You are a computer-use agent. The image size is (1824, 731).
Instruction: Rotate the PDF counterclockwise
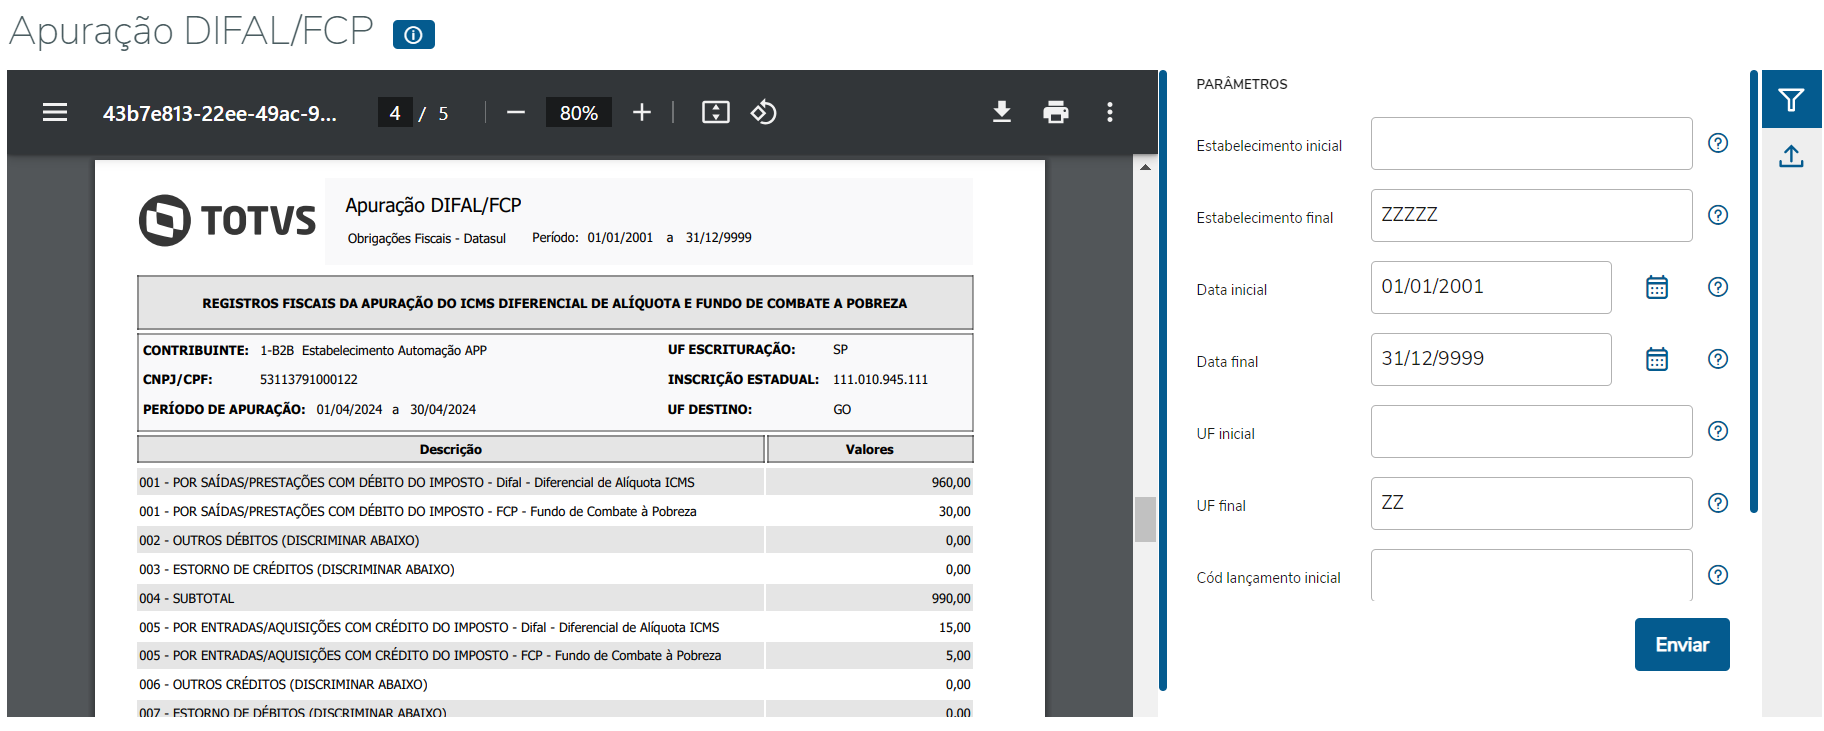pos(764,113)
